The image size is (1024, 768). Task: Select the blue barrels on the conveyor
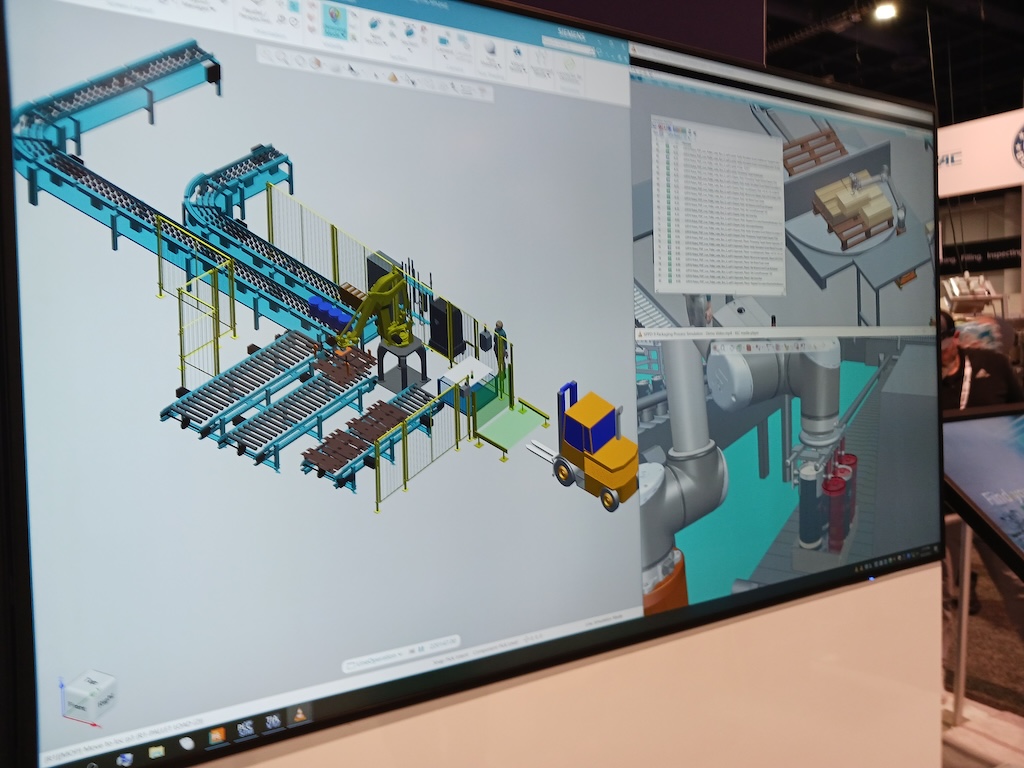click(x=330, y=312)
